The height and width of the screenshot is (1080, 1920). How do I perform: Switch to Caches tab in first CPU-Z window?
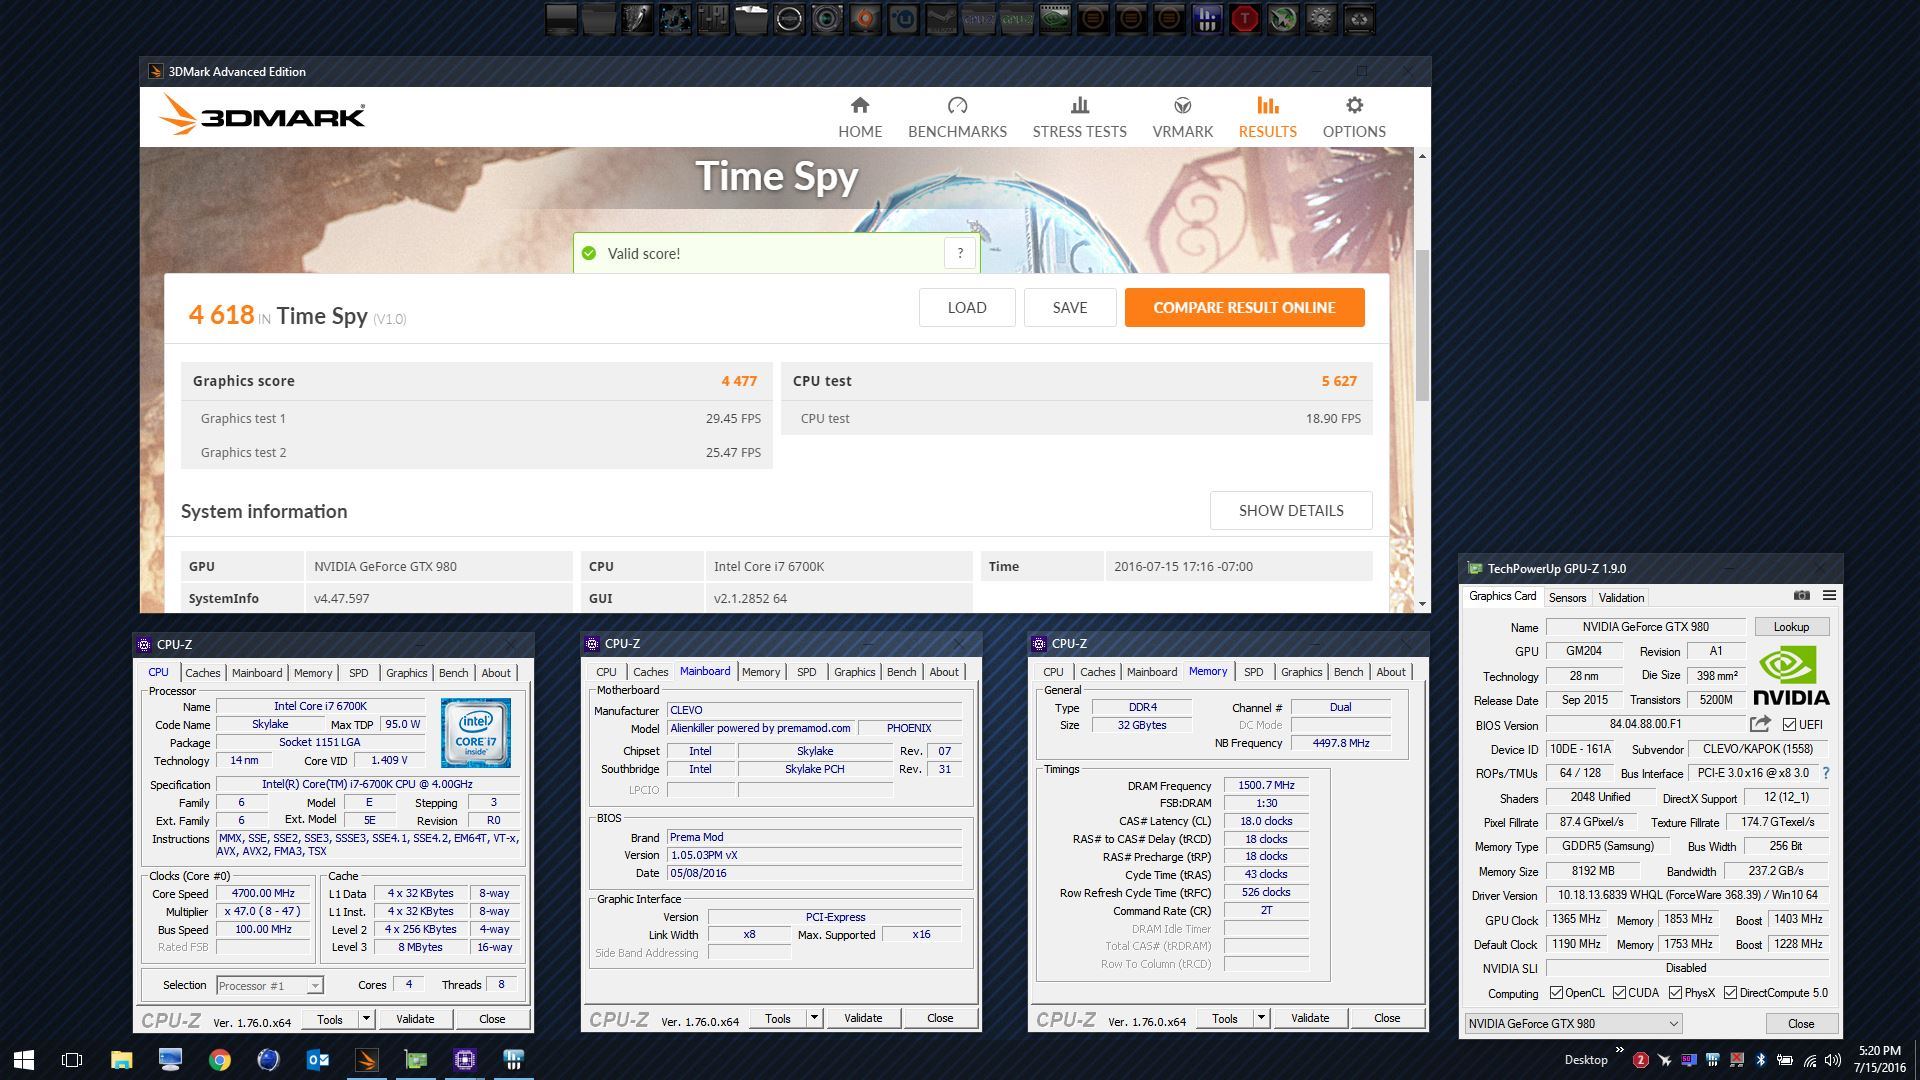pos(202,673)
